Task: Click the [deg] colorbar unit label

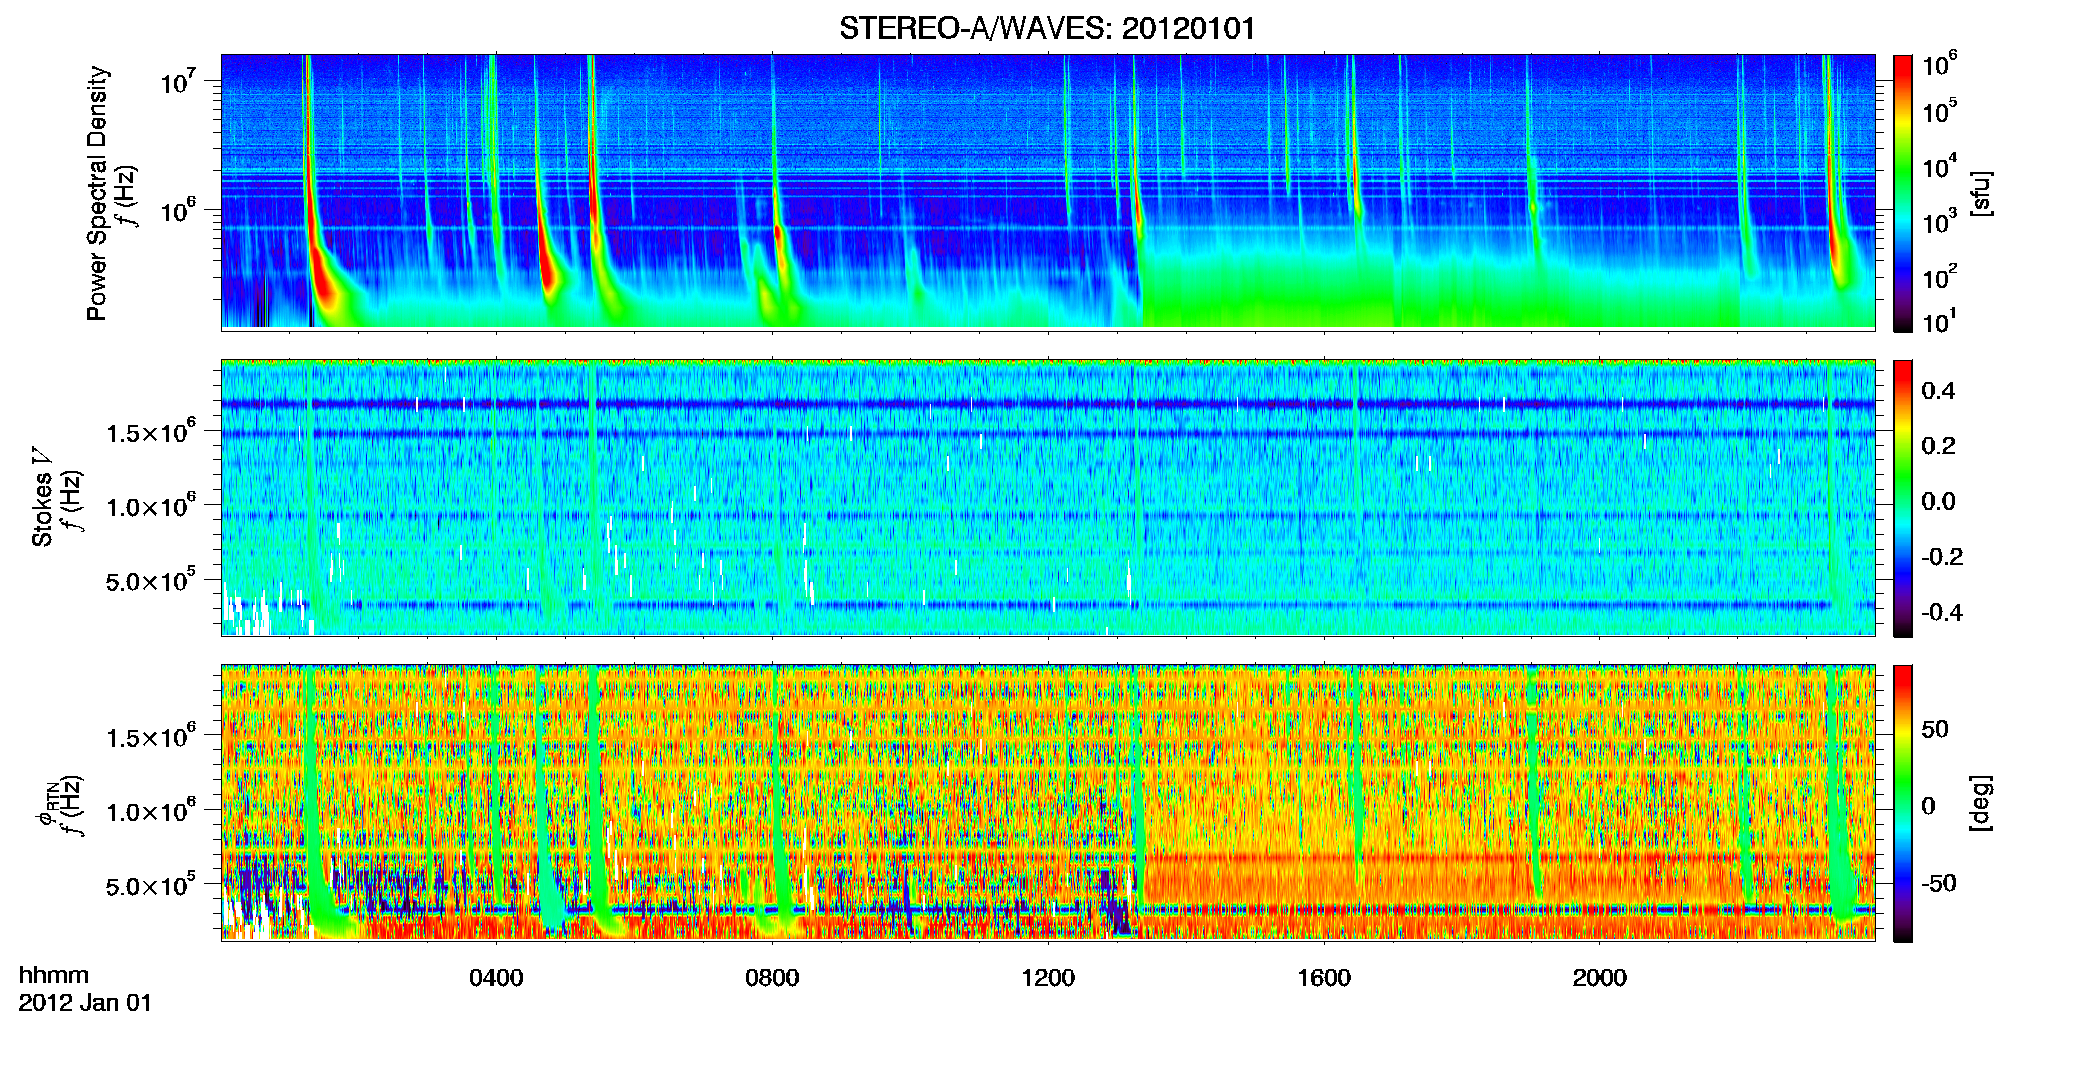Action: tap(1981, 803)
